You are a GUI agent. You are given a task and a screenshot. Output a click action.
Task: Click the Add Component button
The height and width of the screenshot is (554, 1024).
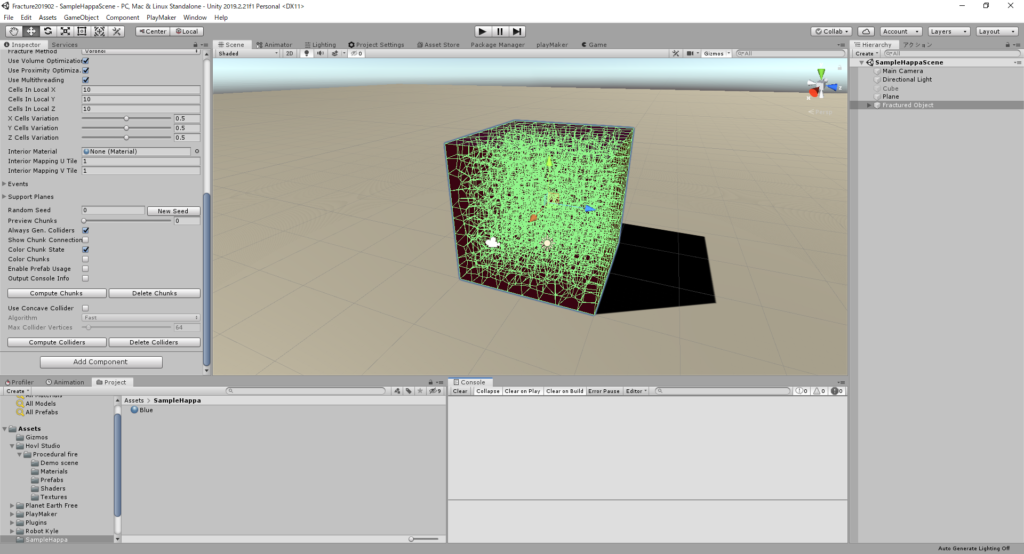click(x=101, y=362)
